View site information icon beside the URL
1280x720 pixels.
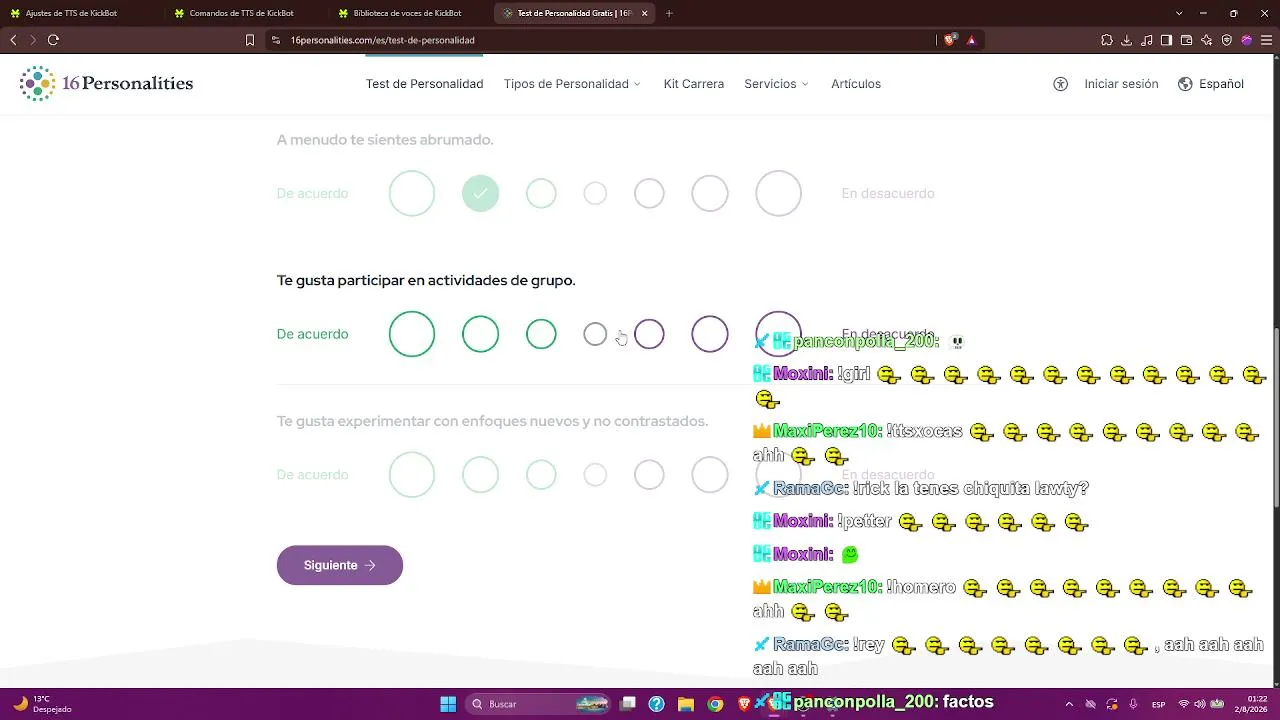pyautogui.click(x=276, y=40)
